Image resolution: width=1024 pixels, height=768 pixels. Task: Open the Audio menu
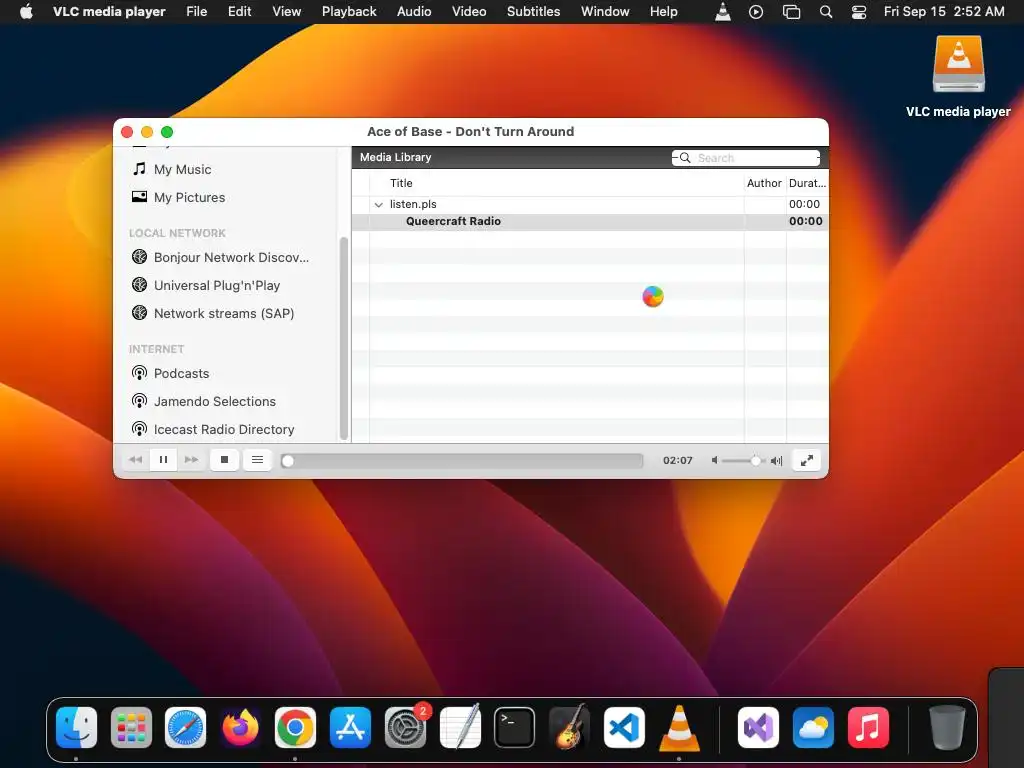pyautogui.click(x=414, y=11)
